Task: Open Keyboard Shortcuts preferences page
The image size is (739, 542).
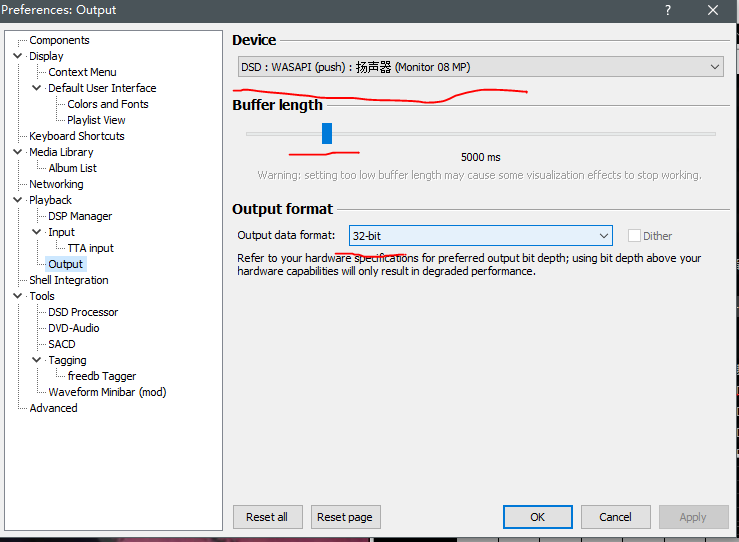Action: 76,136
